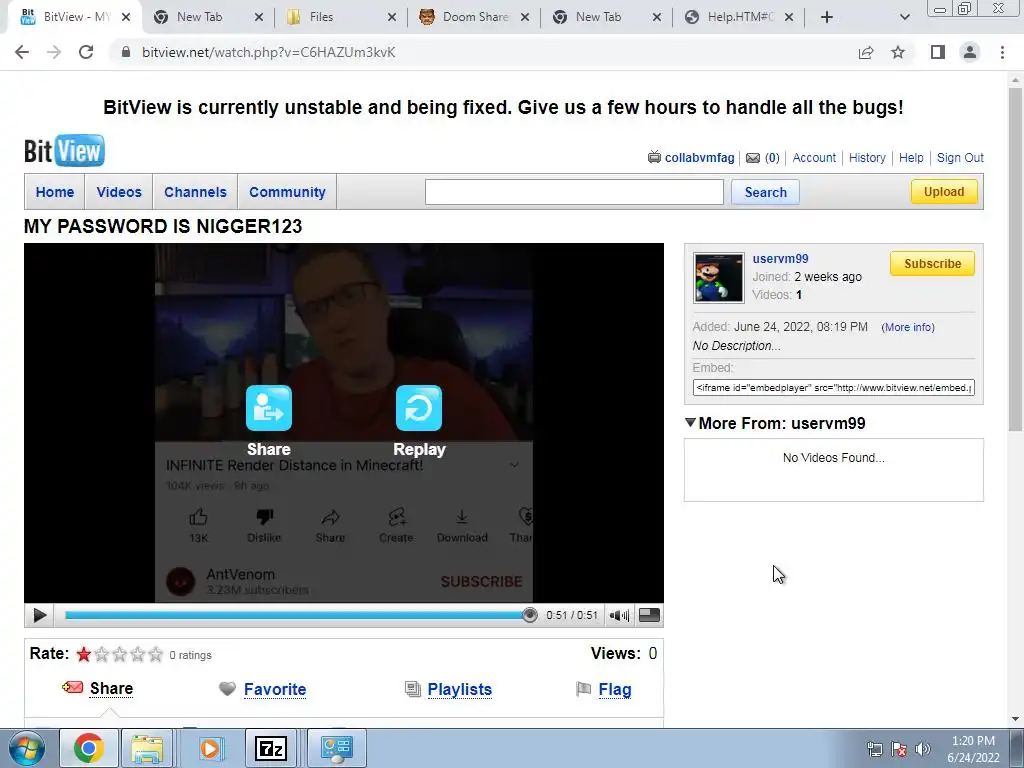The image size is (1024, 768).
Task: Open the History link
Action: point(867,157)
